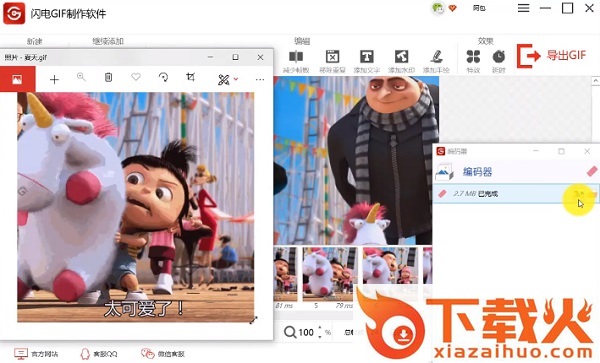
Task: Click the red GIF software logo
Action: point(14,13)
